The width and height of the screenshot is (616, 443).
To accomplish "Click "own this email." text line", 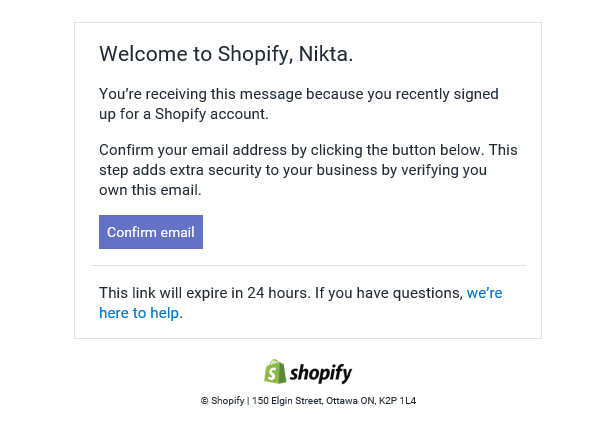I will 150,190.
